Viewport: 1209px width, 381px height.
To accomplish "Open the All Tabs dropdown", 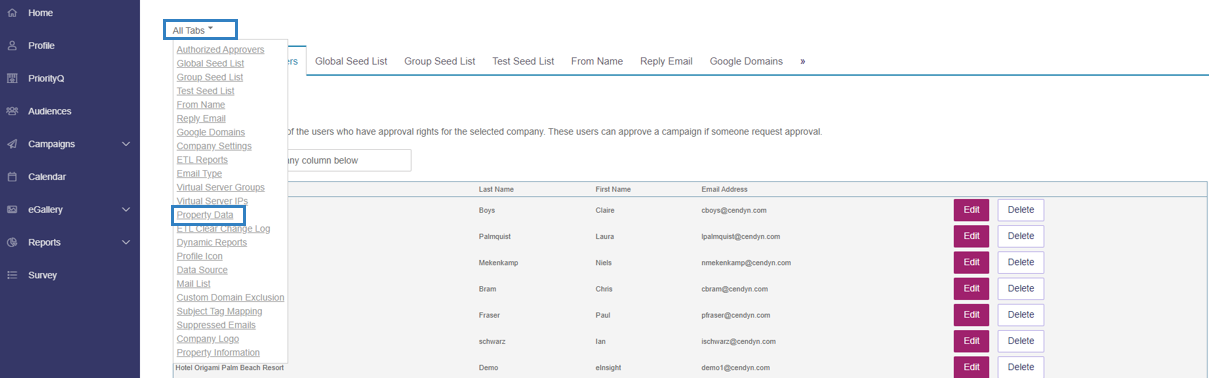I will pyautogui.click(x=201, y=30).
